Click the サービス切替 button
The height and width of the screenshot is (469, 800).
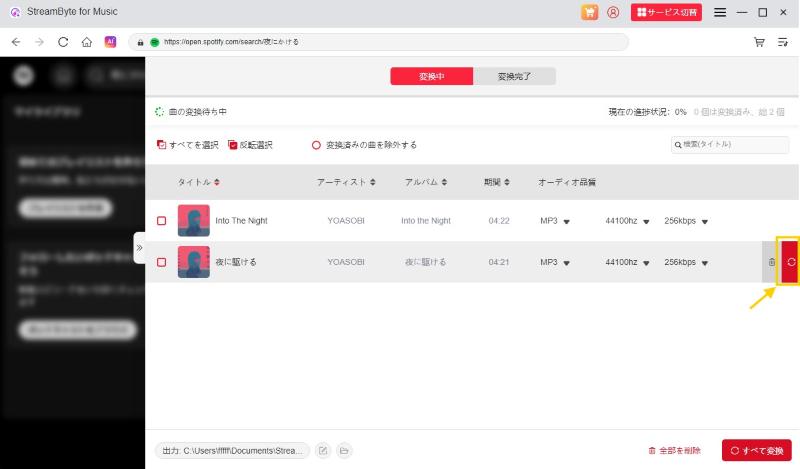click(x=666, y=12)
